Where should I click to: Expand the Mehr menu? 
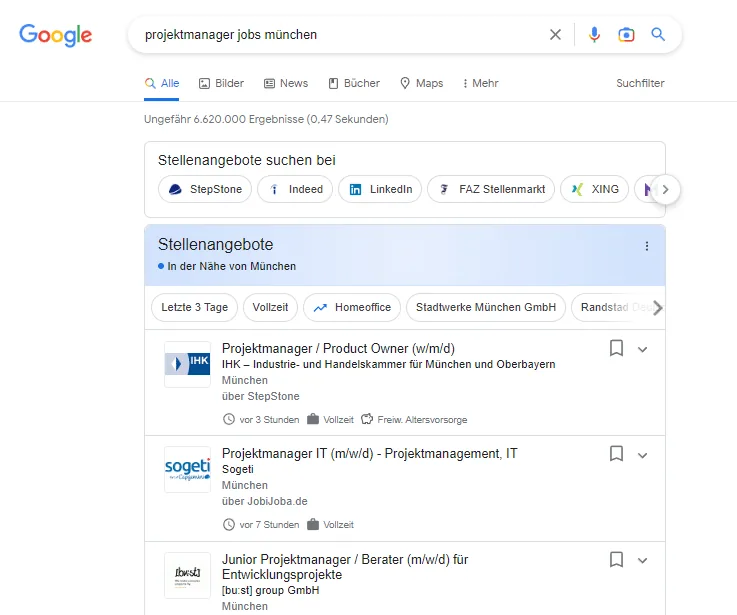pos(480,83)
